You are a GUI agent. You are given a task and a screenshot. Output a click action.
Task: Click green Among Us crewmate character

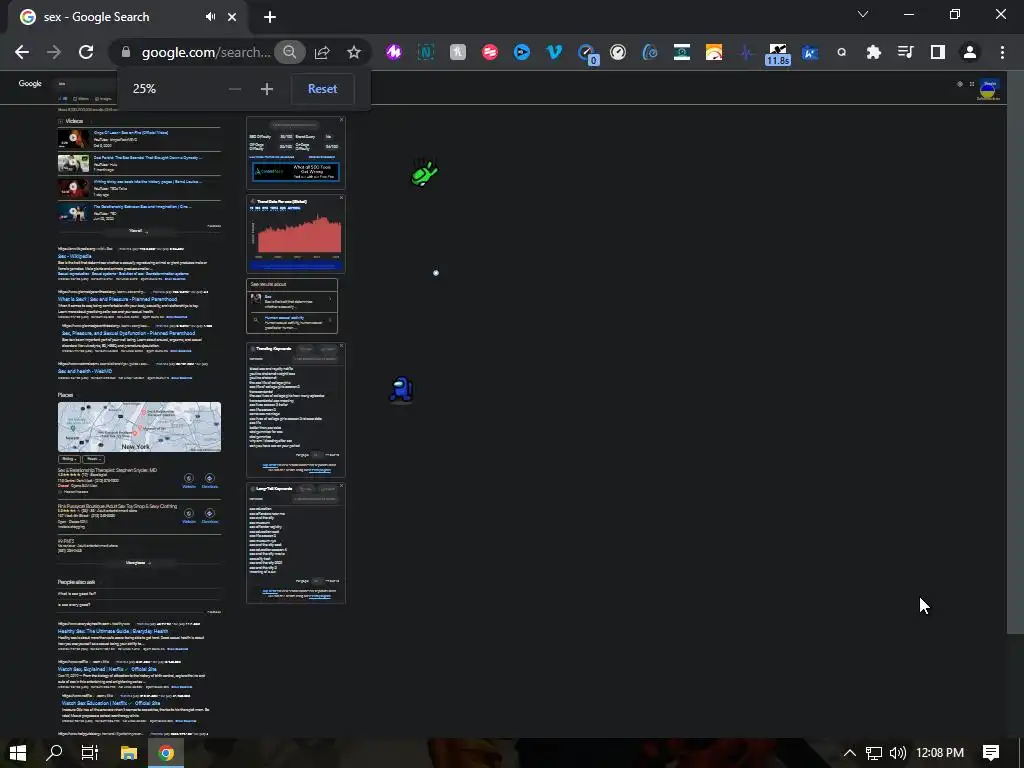(x=424, y=174)
